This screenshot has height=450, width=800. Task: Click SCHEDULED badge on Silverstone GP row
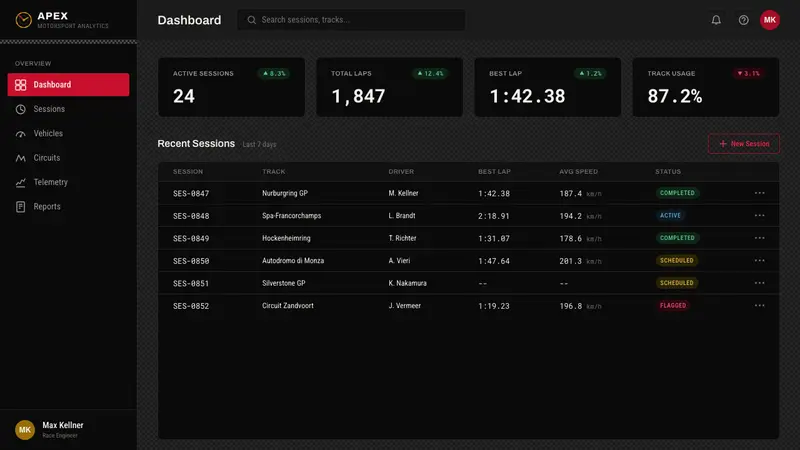(677, 283)
